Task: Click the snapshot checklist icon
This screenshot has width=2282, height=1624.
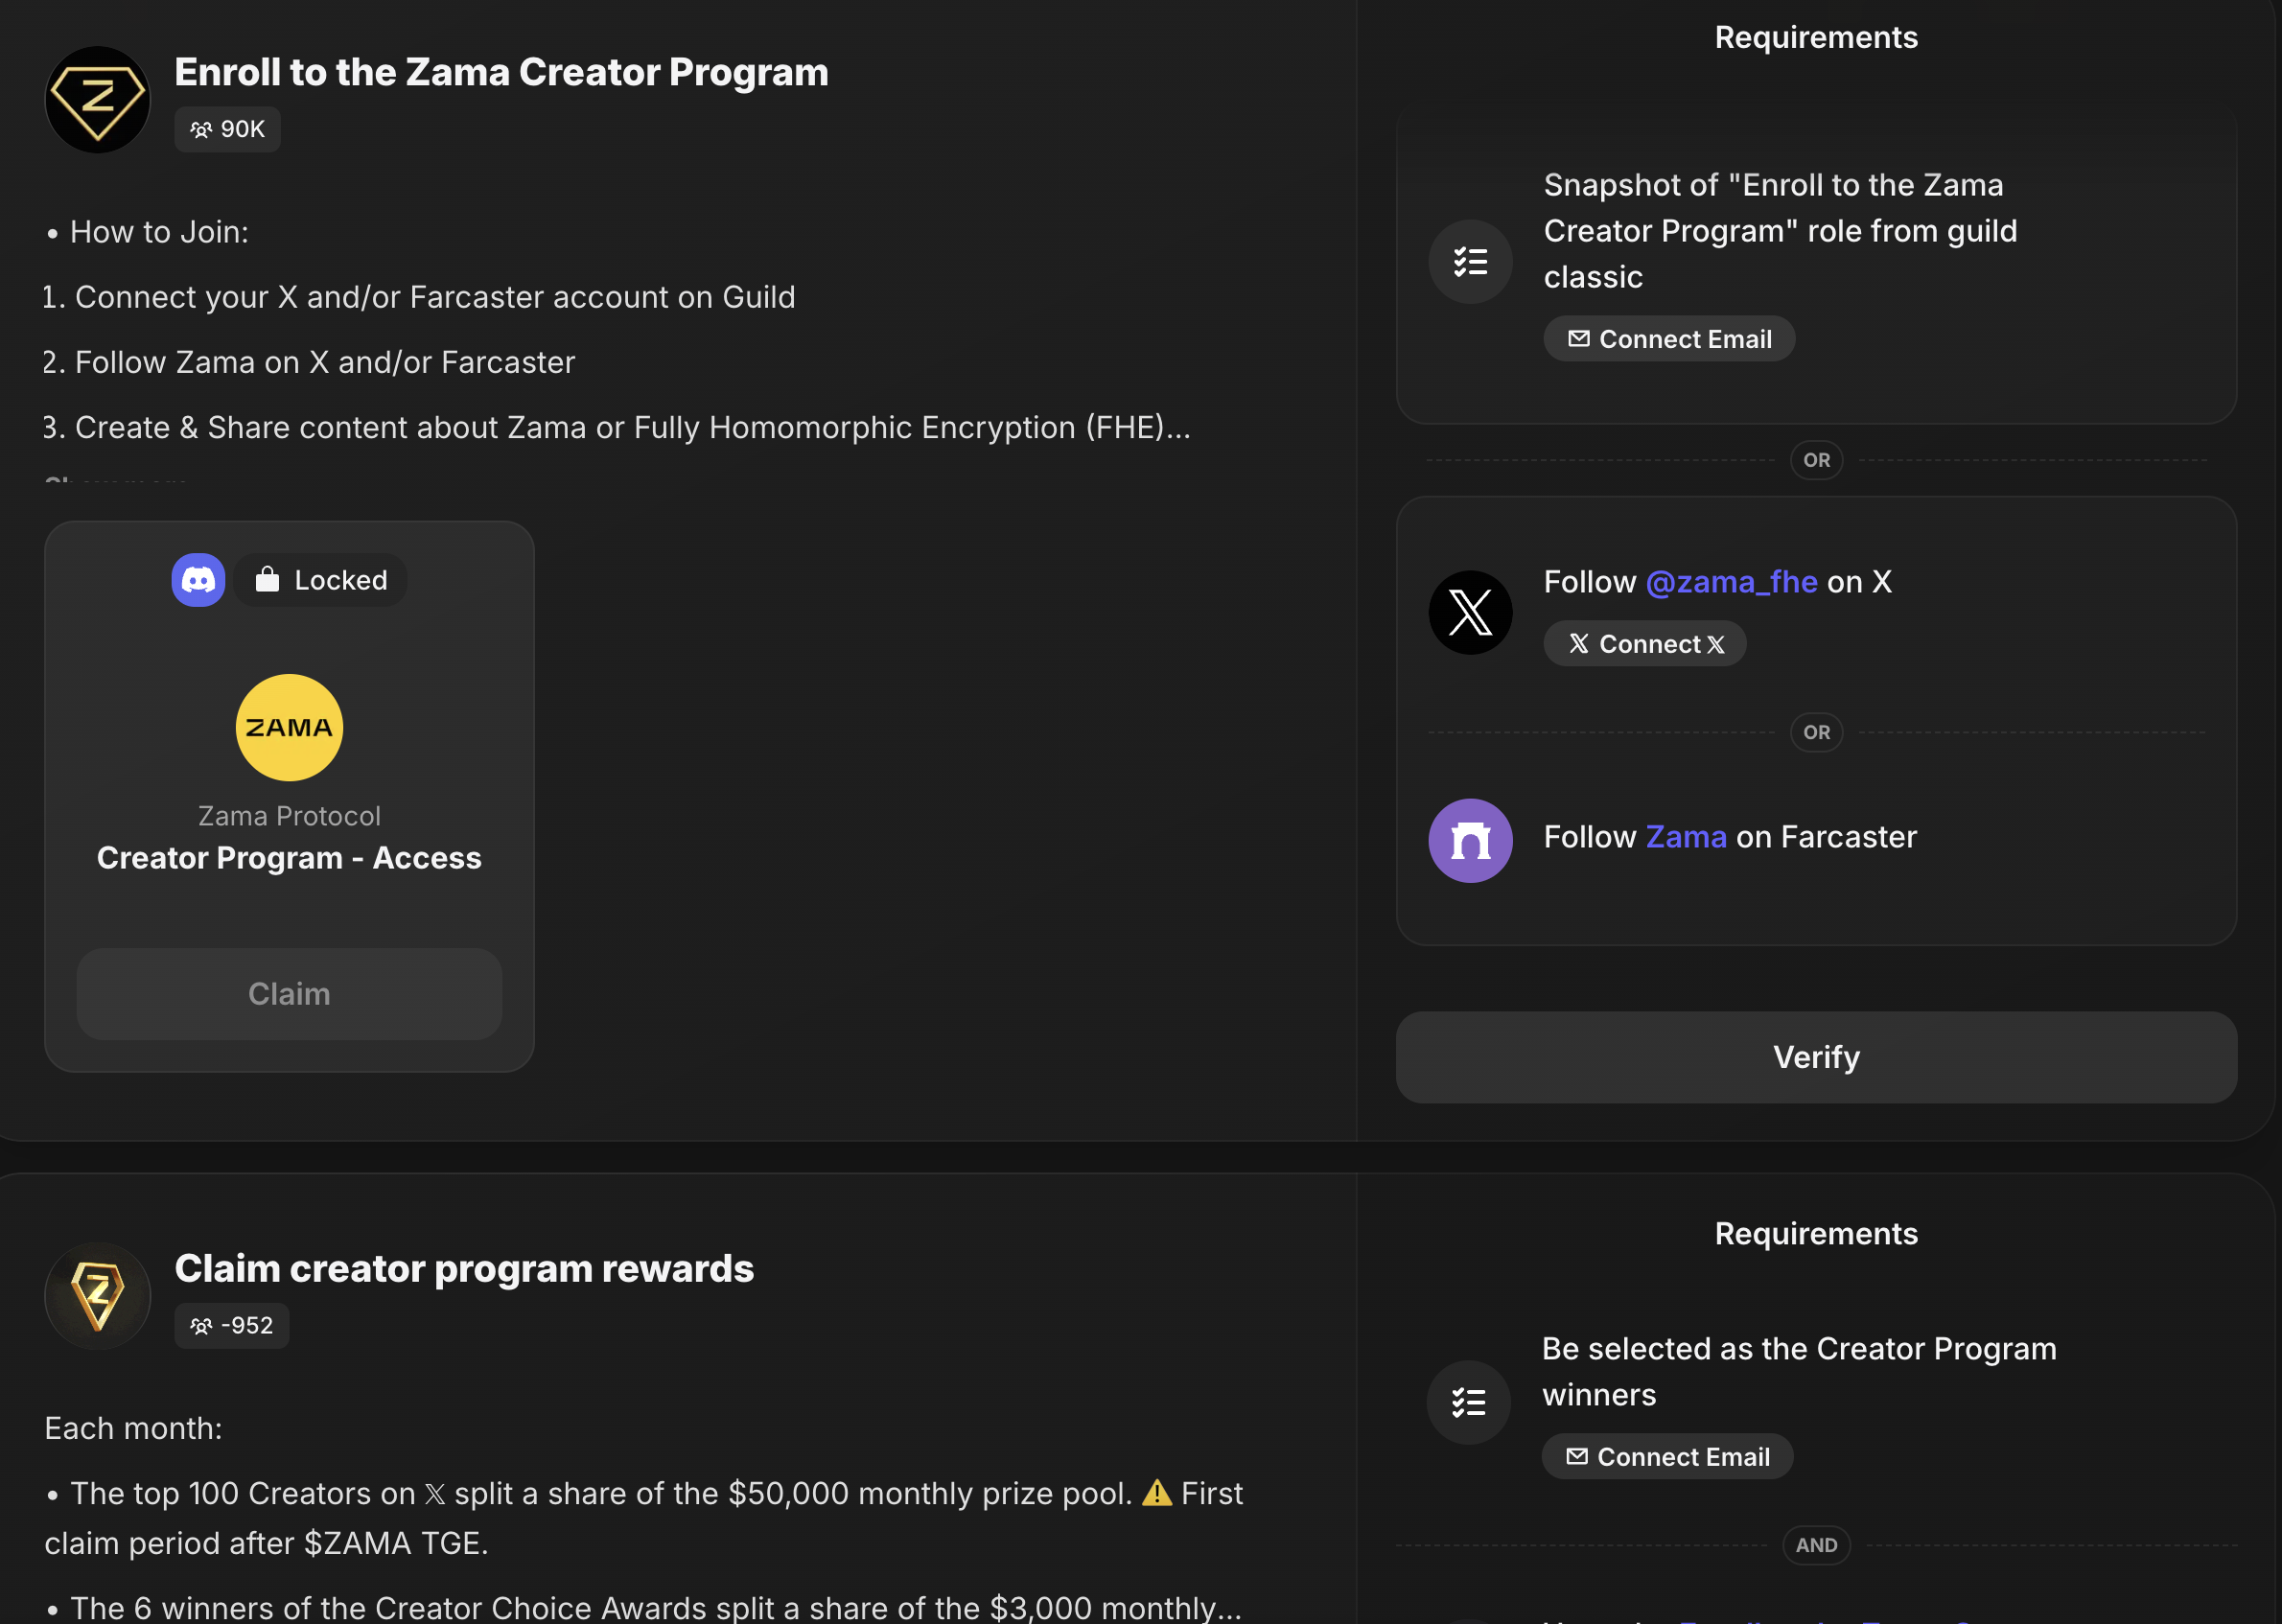Action: [1470, 262]
